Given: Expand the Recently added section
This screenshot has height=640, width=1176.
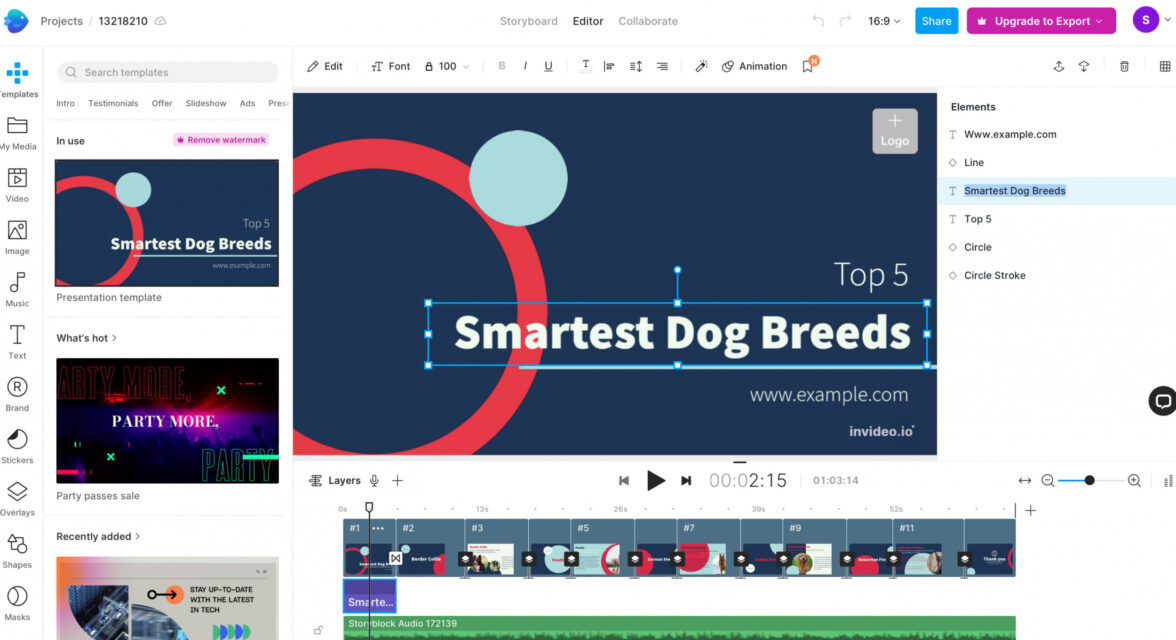Looking at the screenshot, I should [x=98, y=536].
